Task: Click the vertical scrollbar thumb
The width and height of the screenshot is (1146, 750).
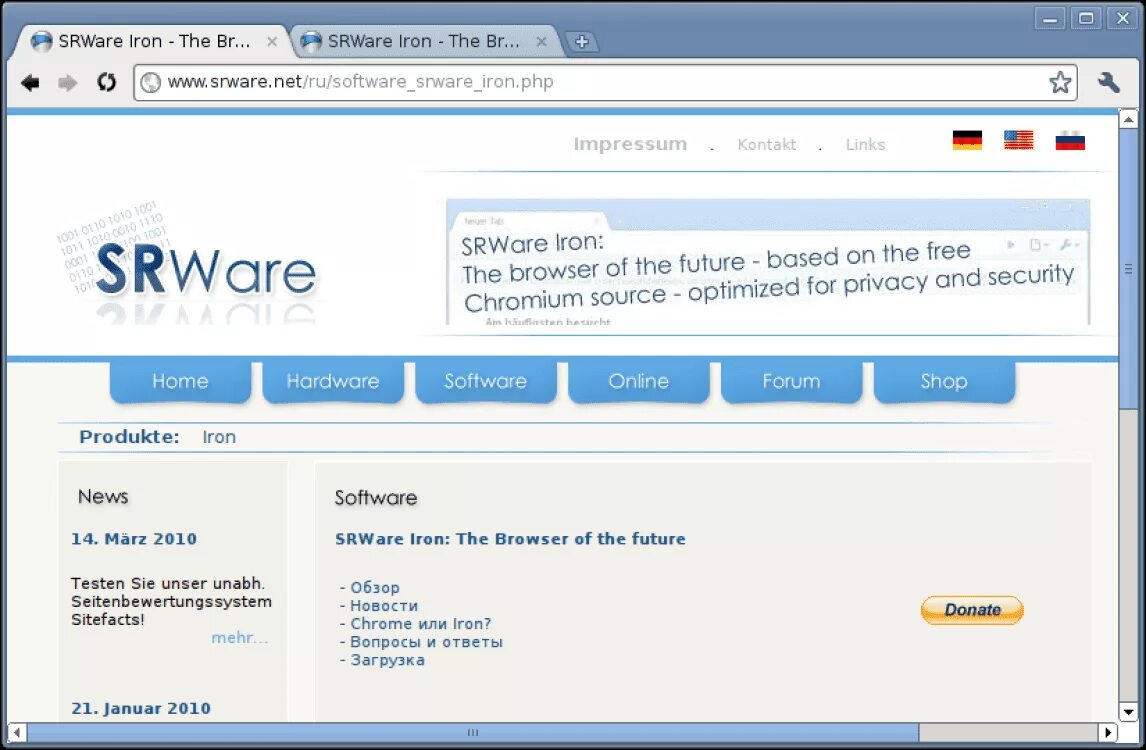Action: click(1128, 269)
